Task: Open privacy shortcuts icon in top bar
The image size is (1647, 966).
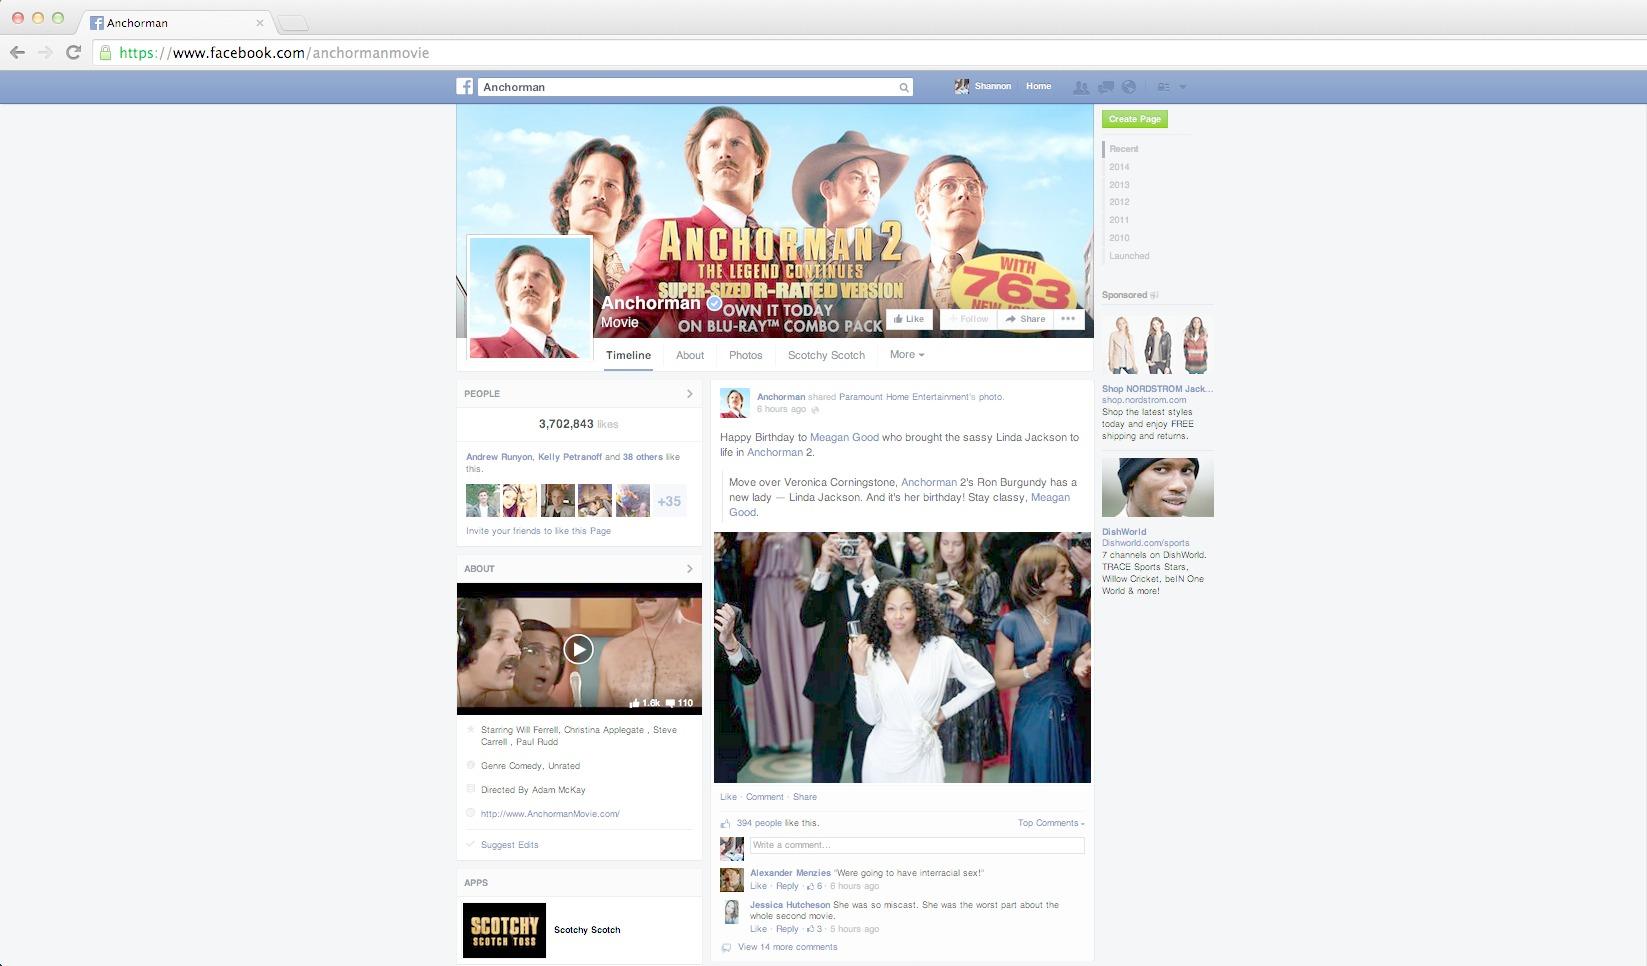Action: pos(1163,87)
